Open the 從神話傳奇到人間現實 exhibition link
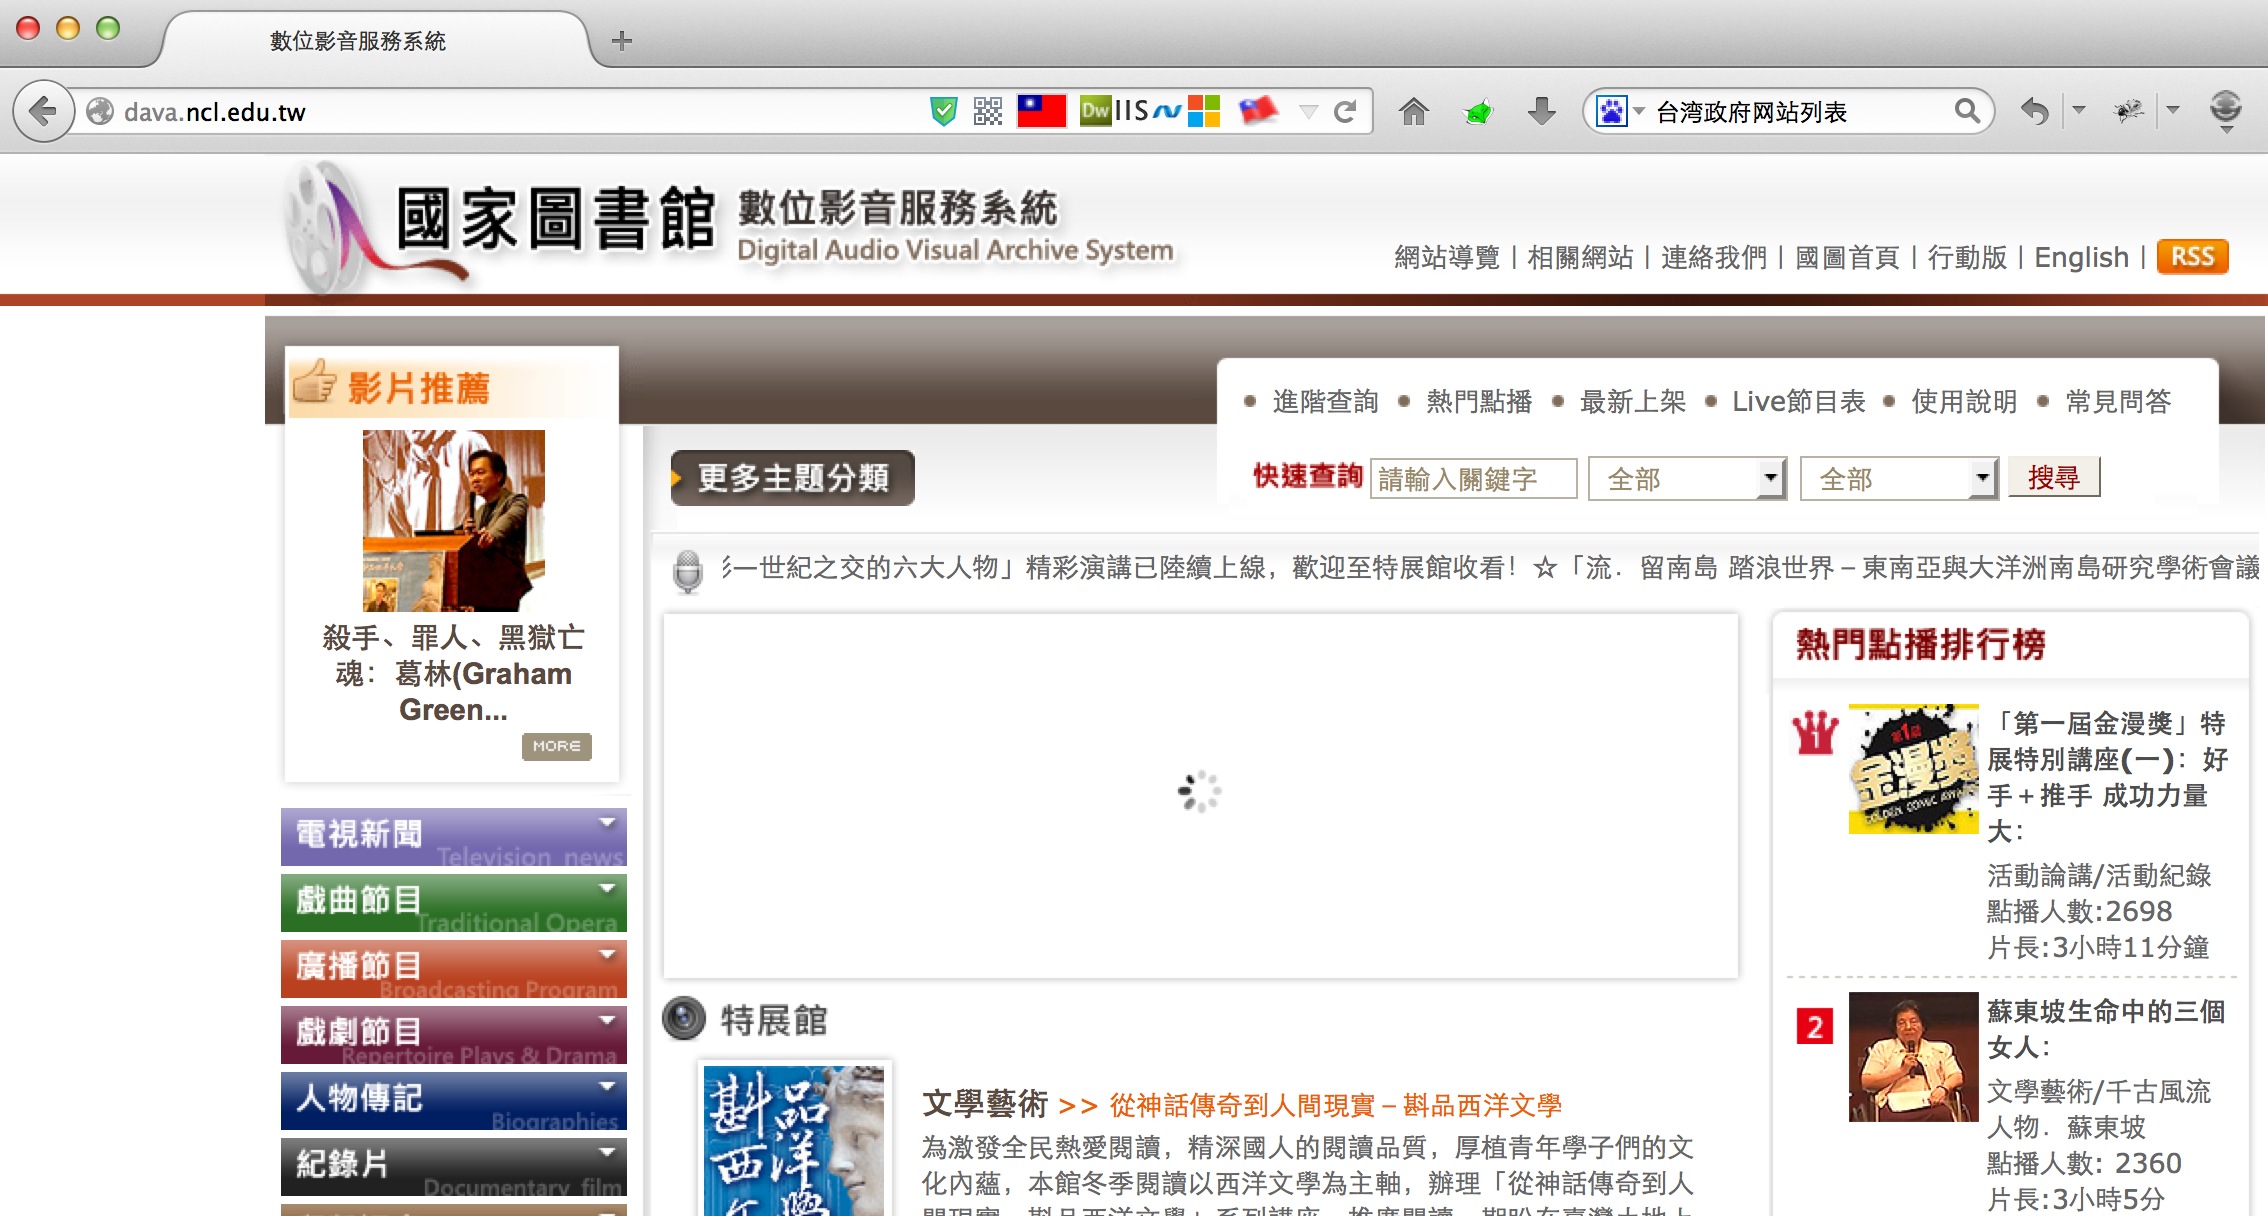 tap(1335, 1105)
